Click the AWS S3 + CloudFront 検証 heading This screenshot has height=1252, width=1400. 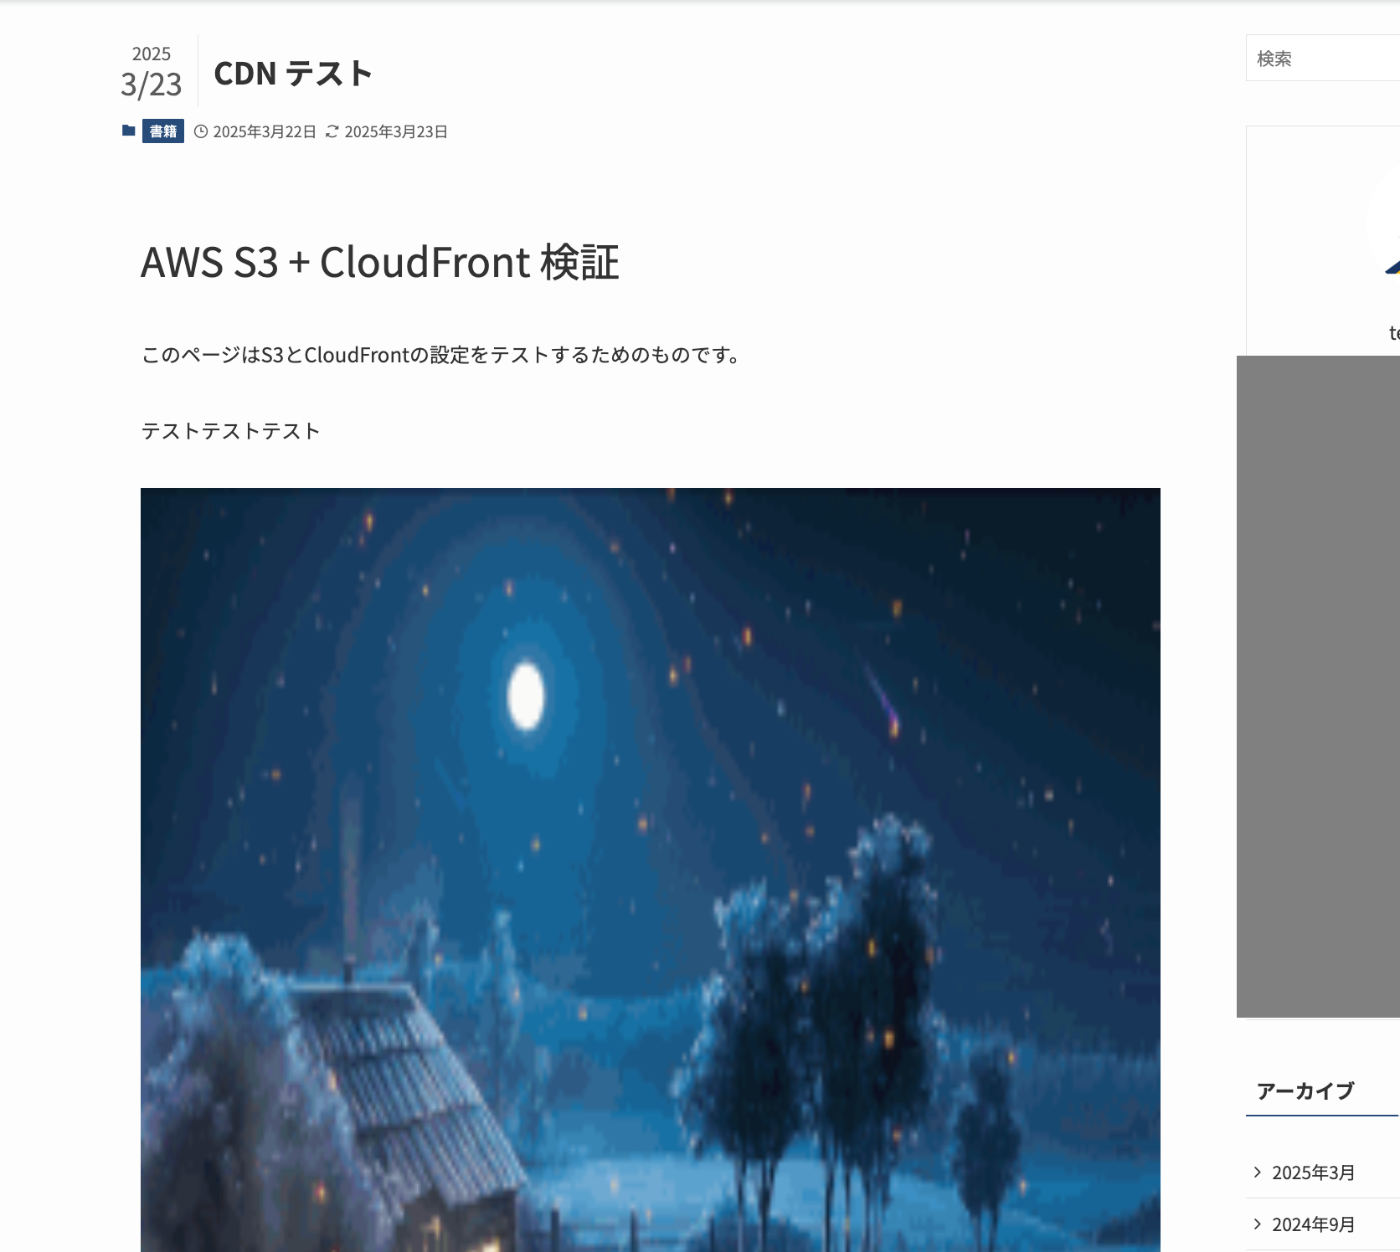pos(380,262)
